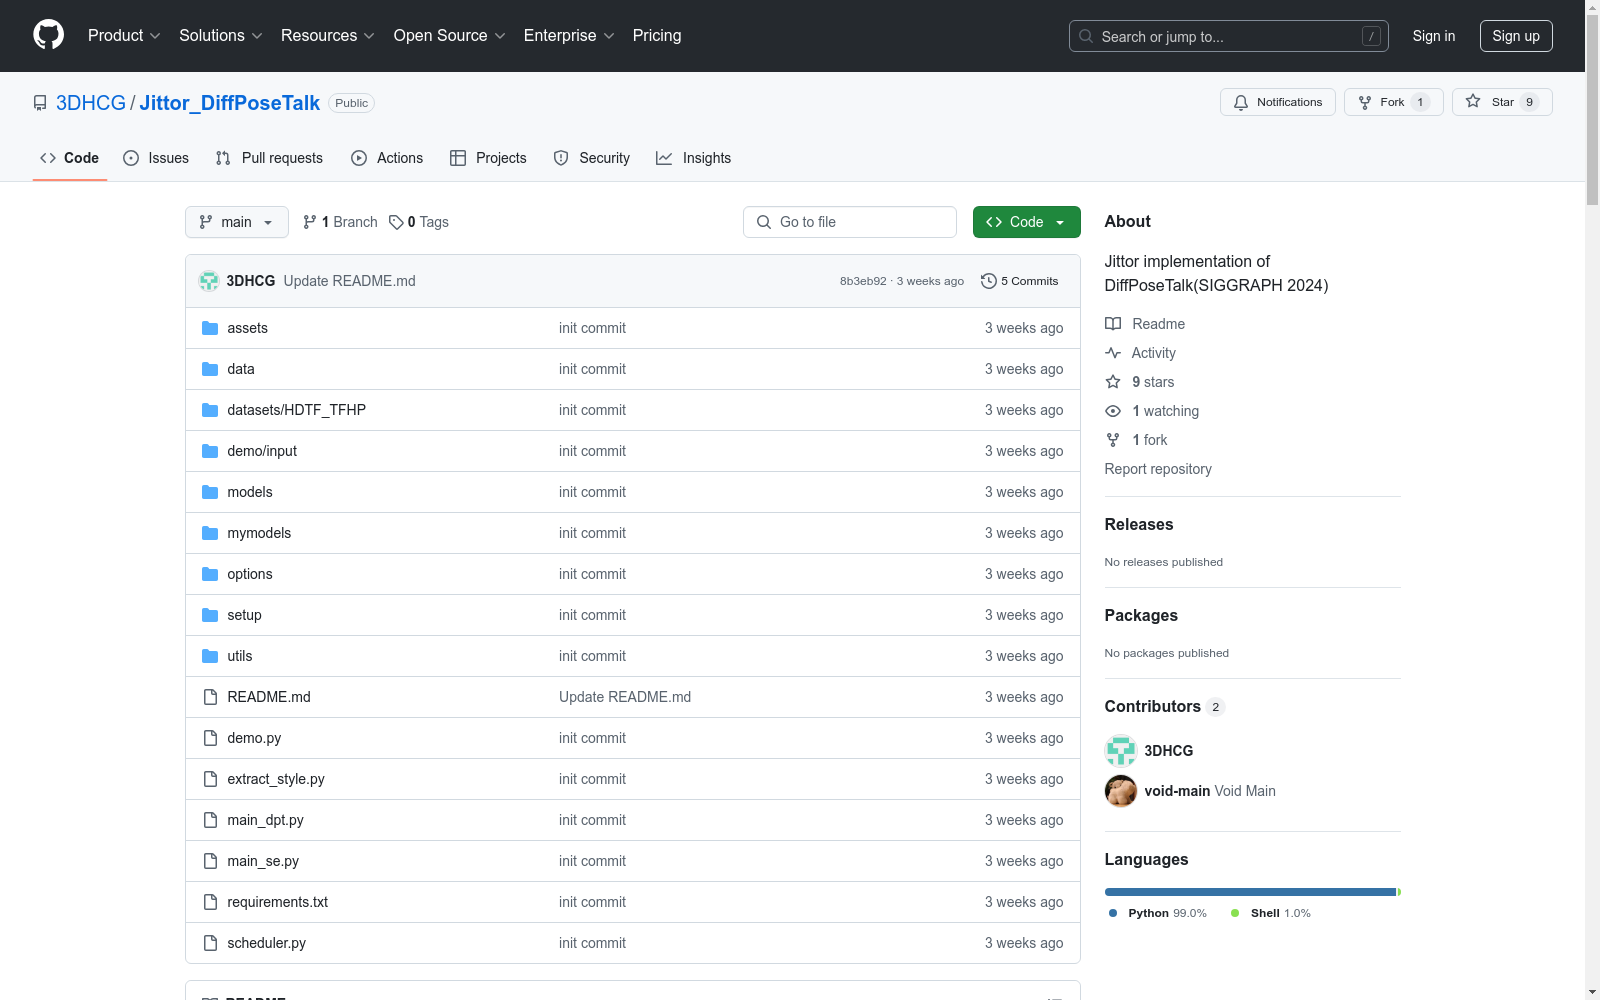Open commit hash 8b3eb92
The height and width of the screenshot is (1000, 1600).
(x=863, y=281)
